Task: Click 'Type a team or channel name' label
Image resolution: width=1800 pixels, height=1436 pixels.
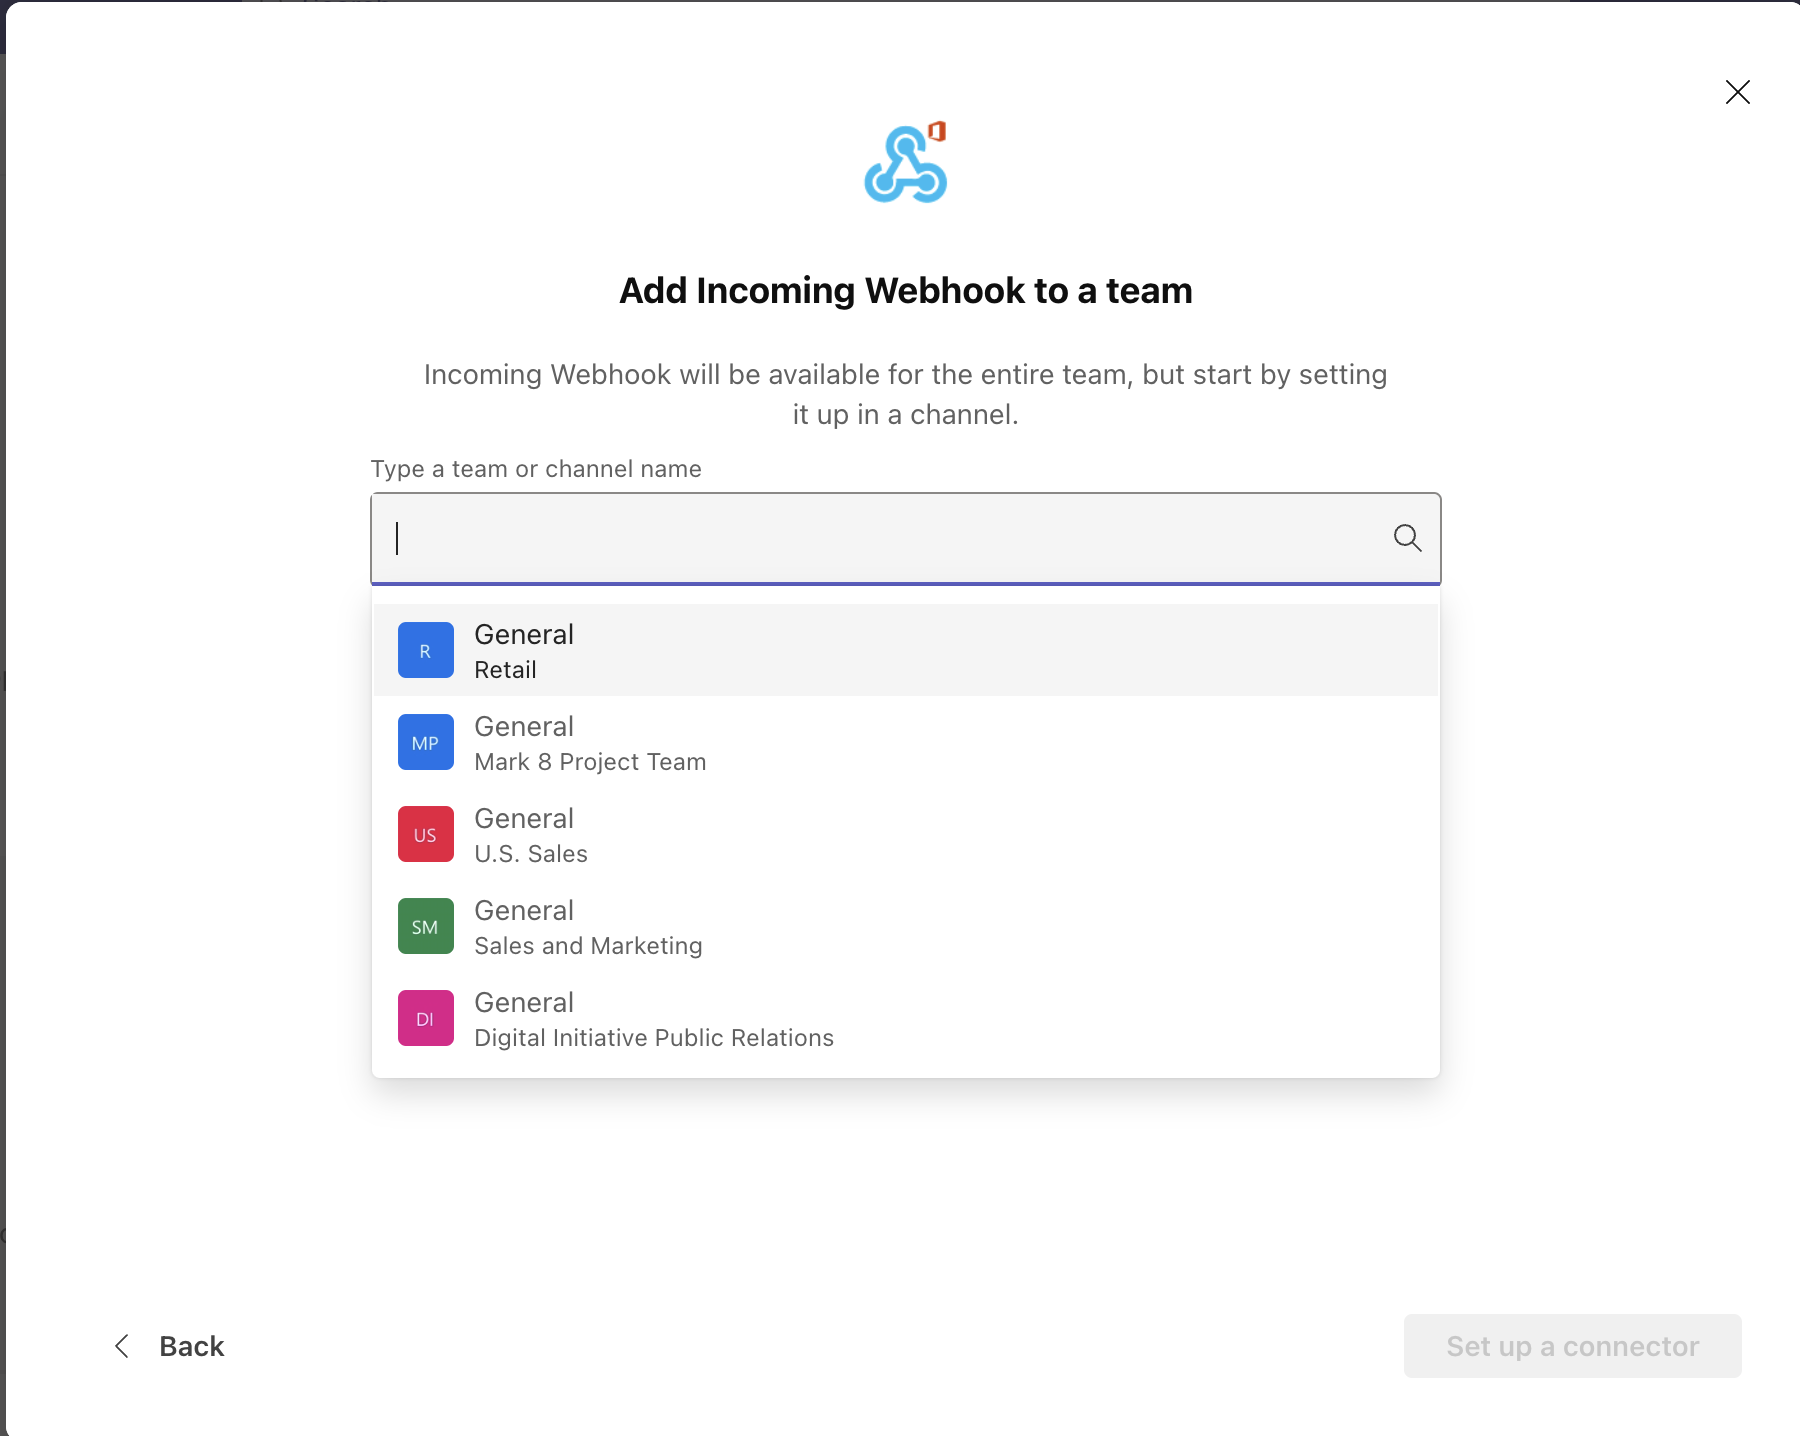Action: (x=536, y=469)
